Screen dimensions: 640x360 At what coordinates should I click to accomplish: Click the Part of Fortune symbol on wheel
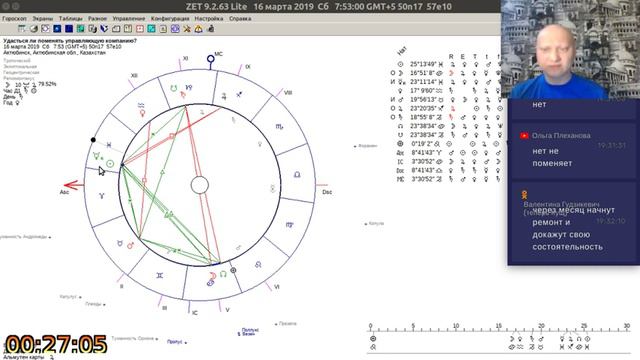point(233,270)
